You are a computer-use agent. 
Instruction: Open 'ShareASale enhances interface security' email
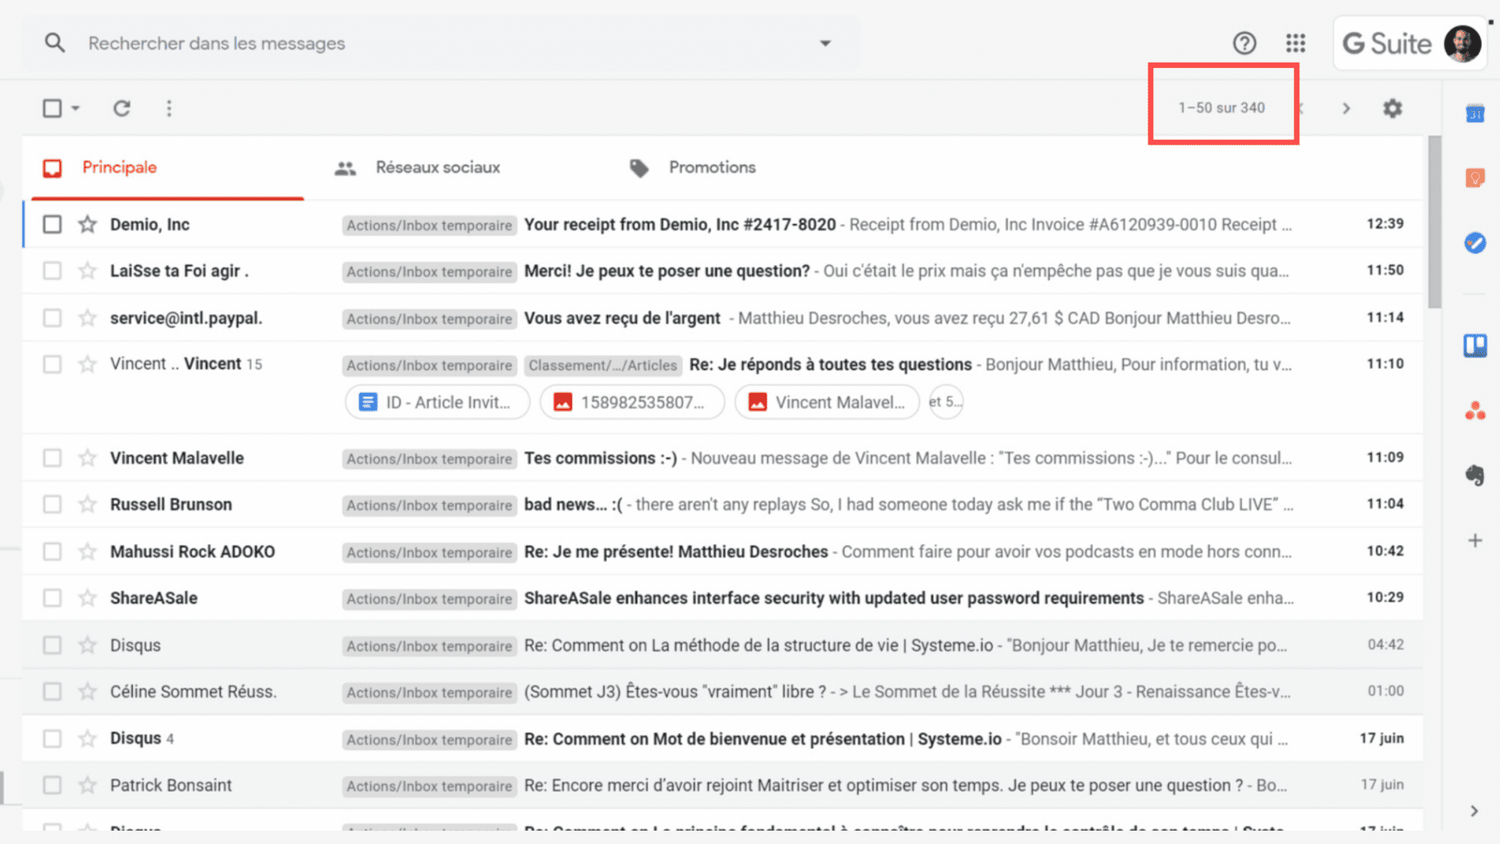pos(834,598)
